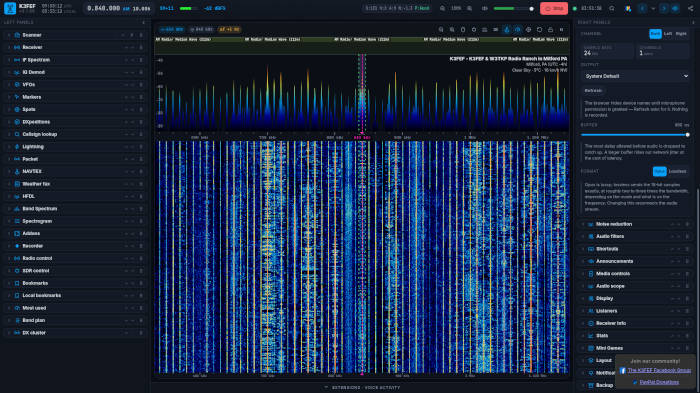
Task: Open the Announcements panel
Action: (636, 261)
